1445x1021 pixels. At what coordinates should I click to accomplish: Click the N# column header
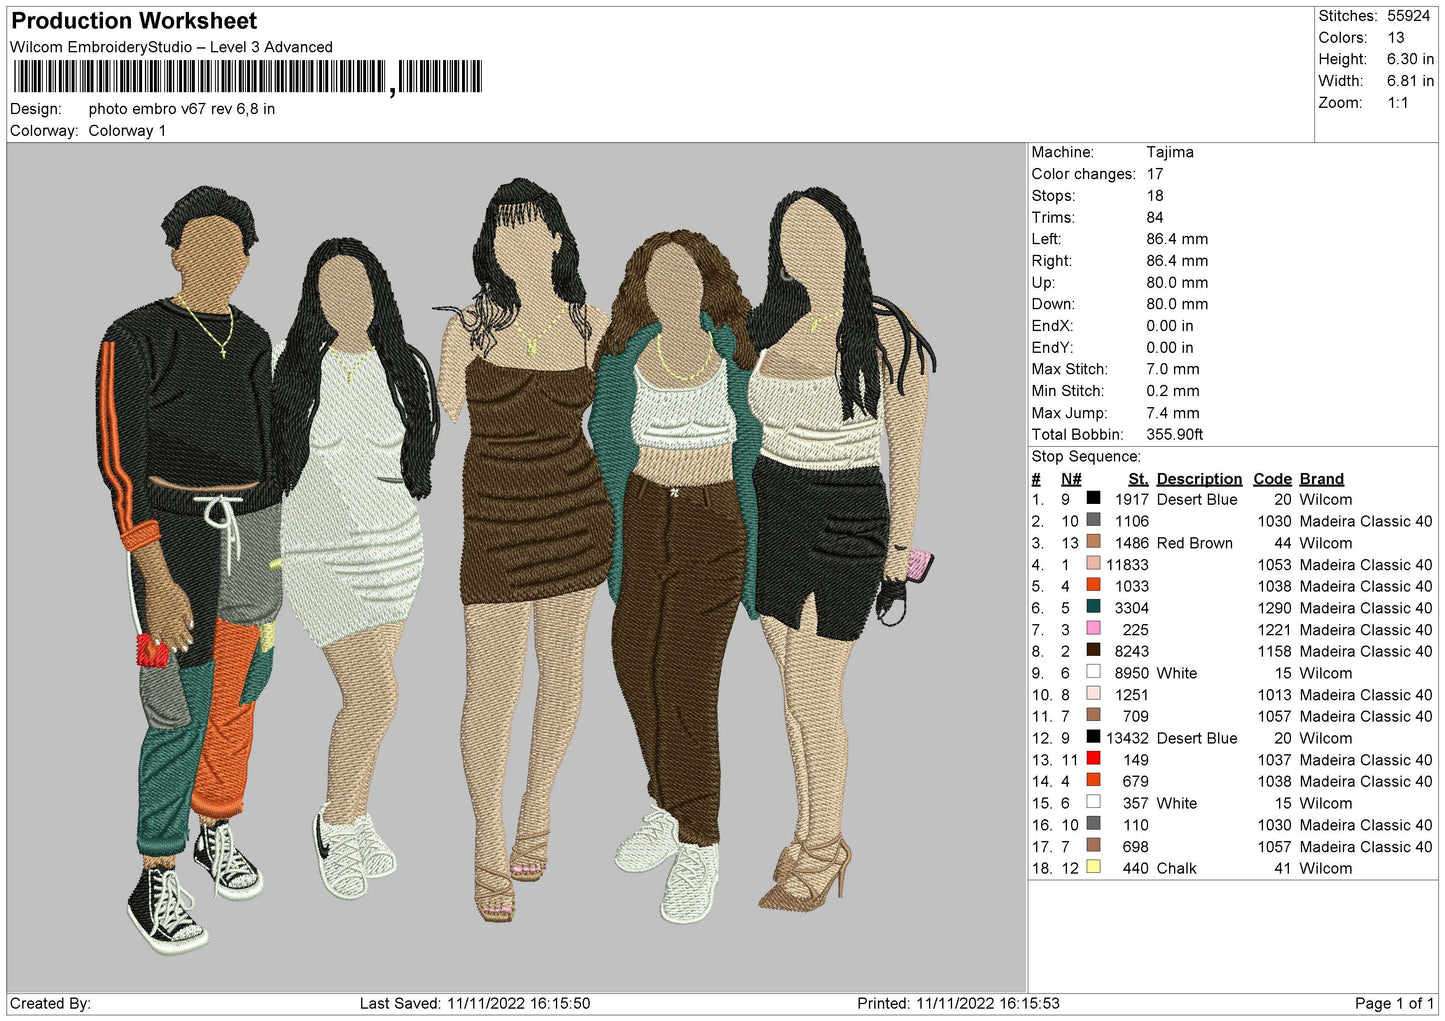click(1071, 479)
